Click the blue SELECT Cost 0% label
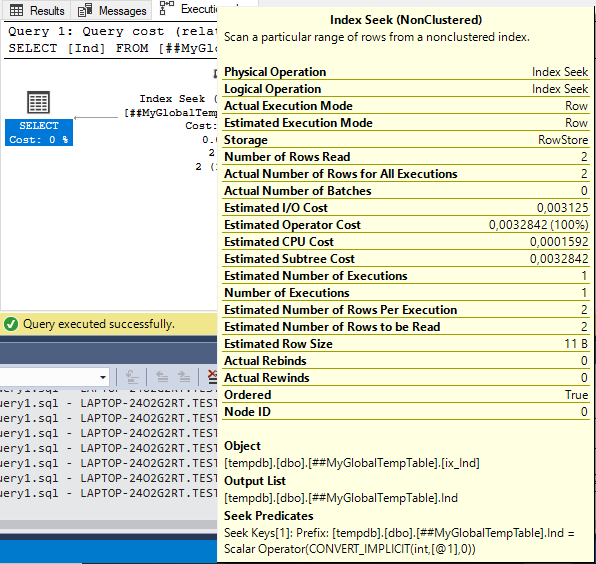Image resolution: width=596 pixels, height=564 pixels. (x=39, y=132)
